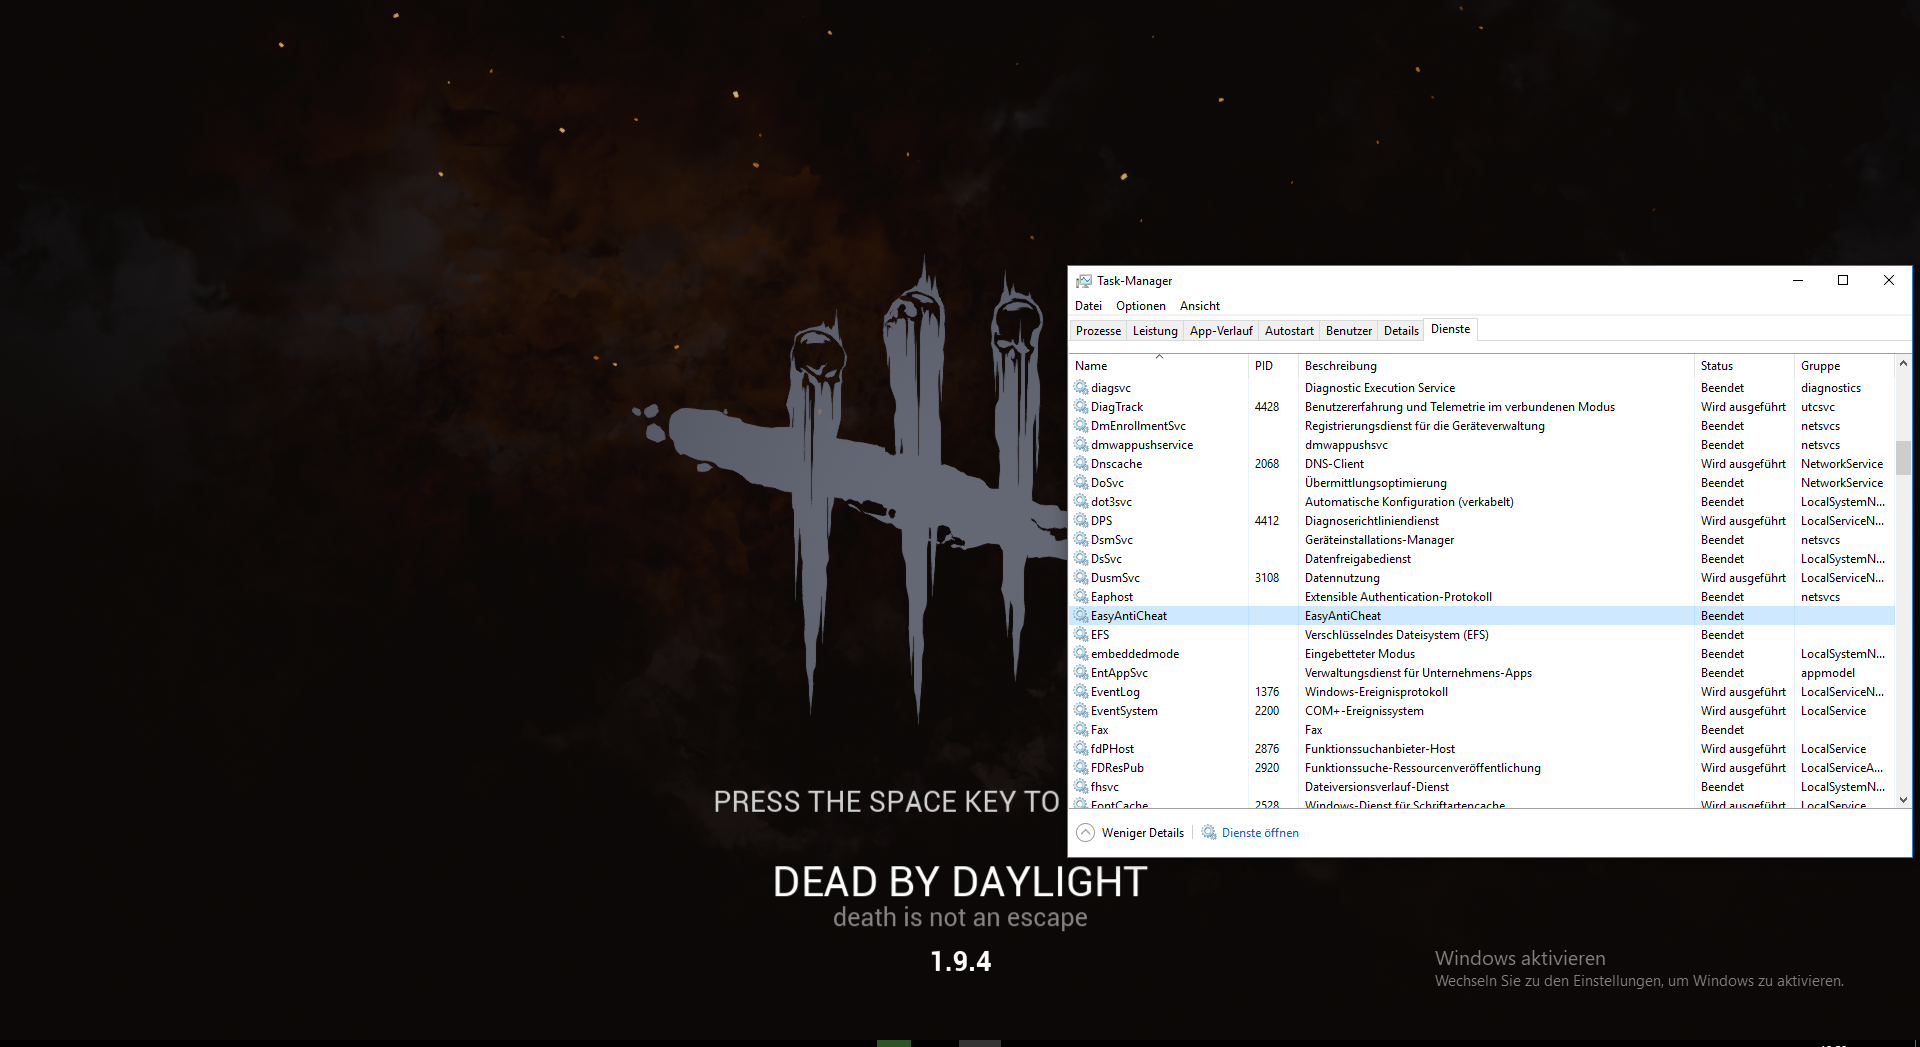
Task: Click Verschlüsselndes Dateisystem (EFS) description
Action: point(1396,635)
